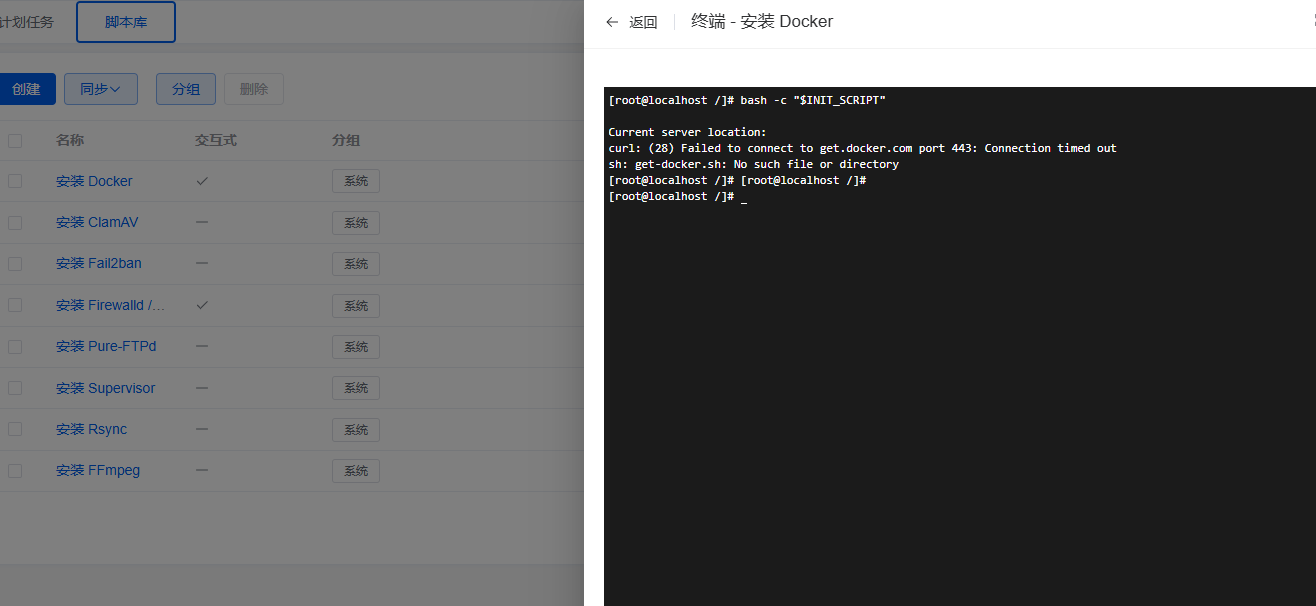
Task: Click the back arrow in terminal panel
Action: coord(612,22)
